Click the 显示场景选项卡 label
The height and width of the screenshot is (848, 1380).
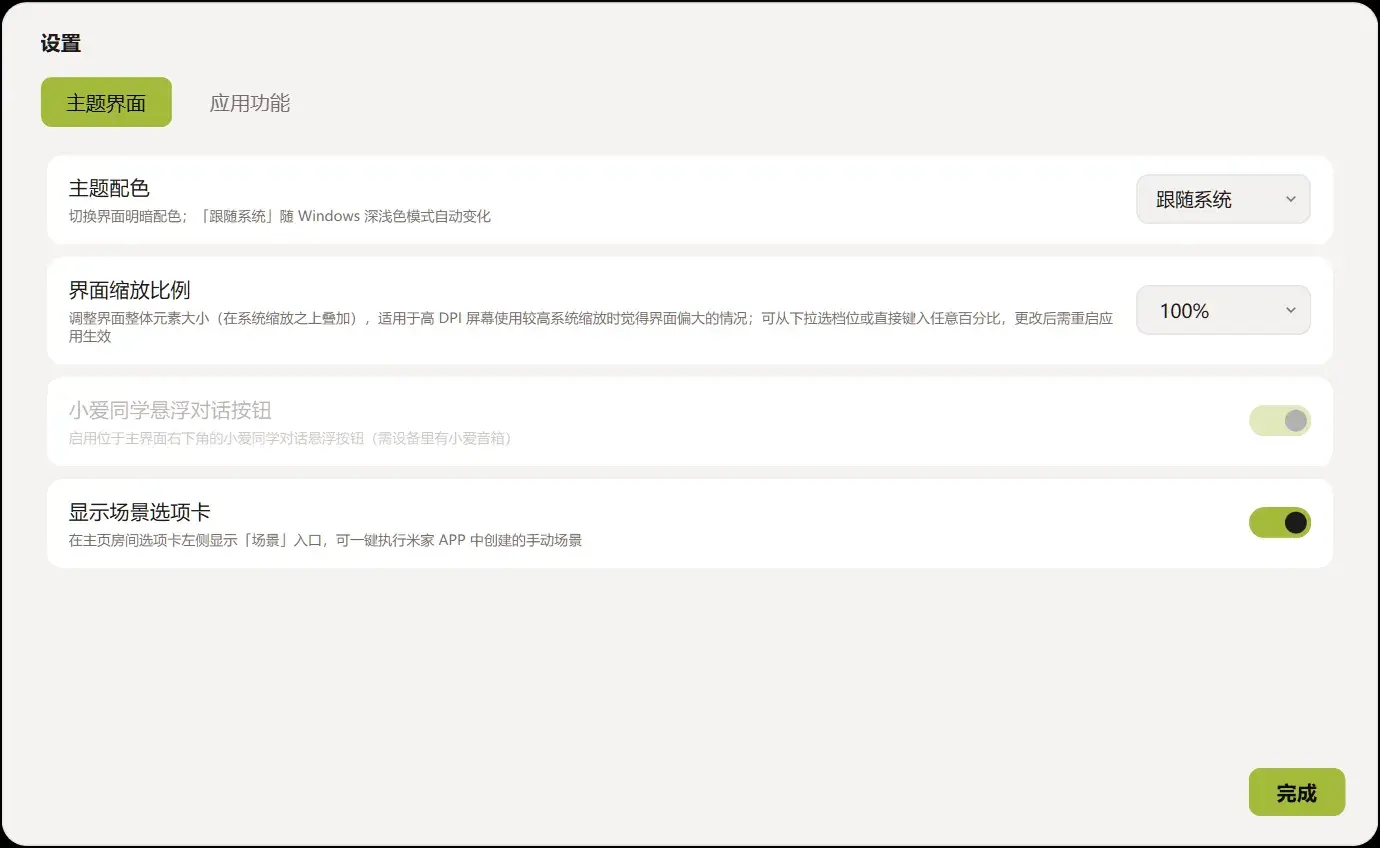tap(139, 512)
